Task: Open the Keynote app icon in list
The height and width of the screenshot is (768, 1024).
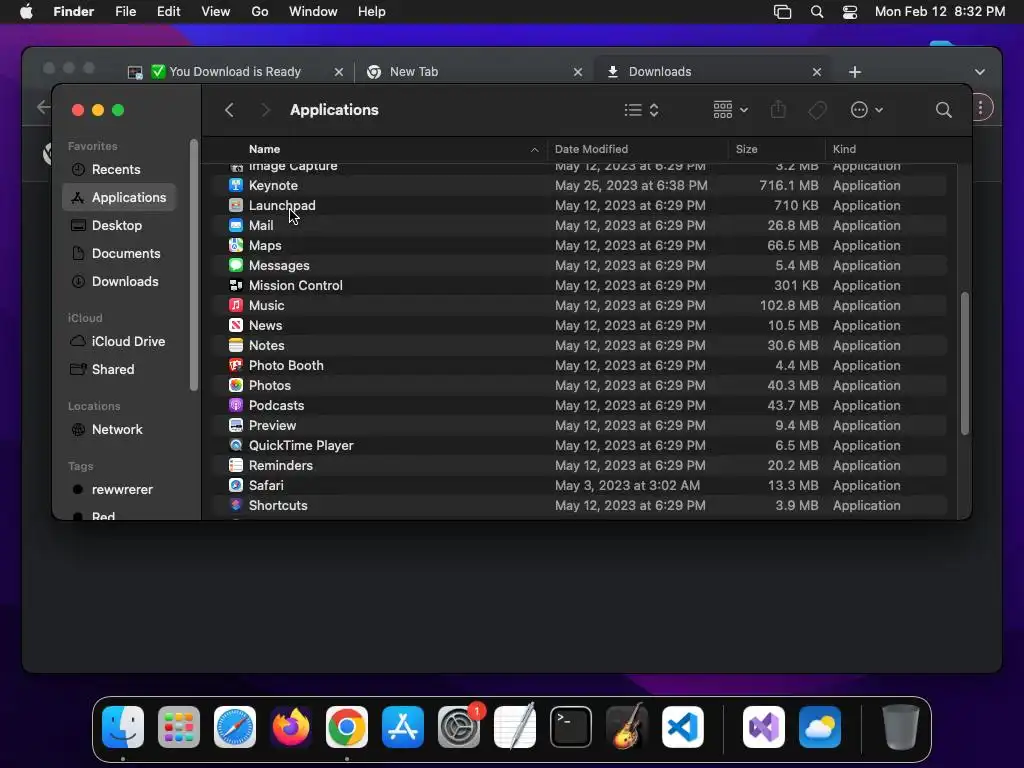Action: click(x=236, y=185)
